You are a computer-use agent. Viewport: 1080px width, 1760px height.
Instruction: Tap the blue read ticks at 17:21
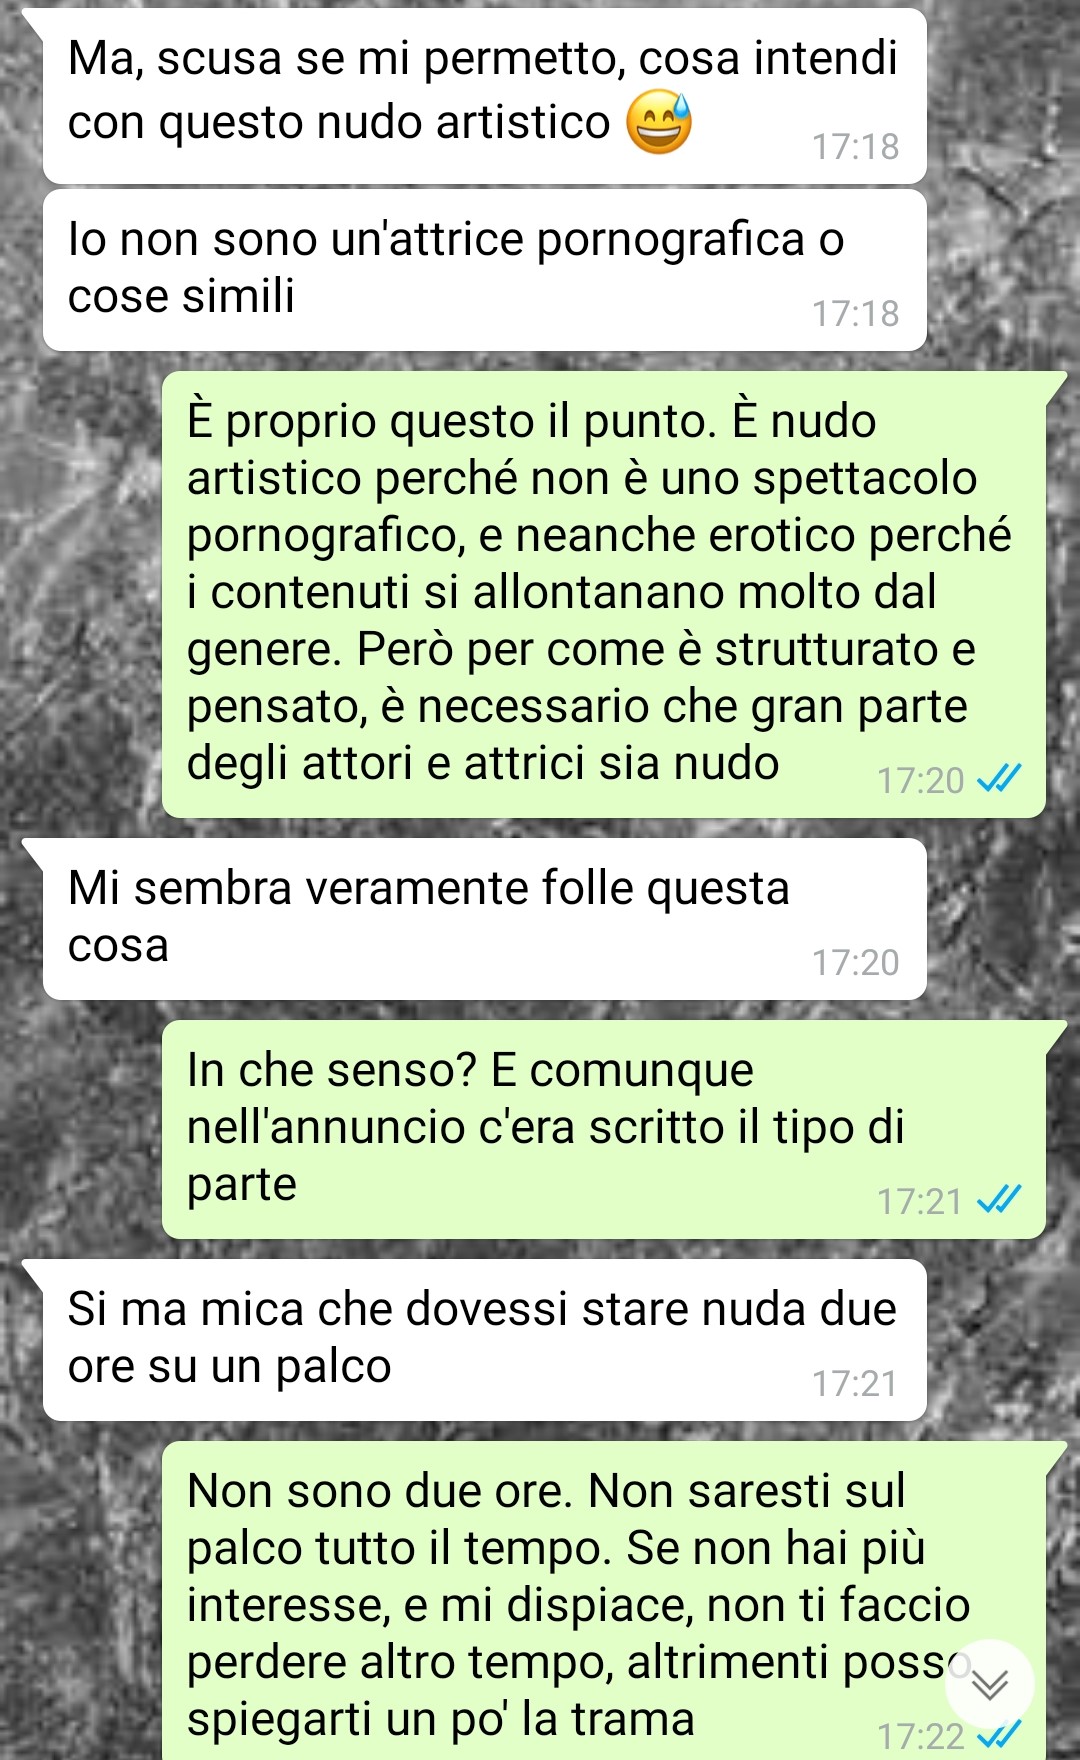[x=998, y=1198]
